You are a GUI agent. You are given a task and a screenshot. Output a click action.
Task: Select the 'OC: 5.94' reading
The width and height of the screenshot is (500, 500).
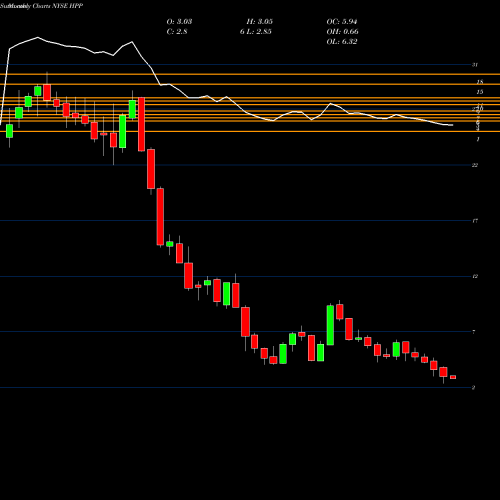pos(342,22)
